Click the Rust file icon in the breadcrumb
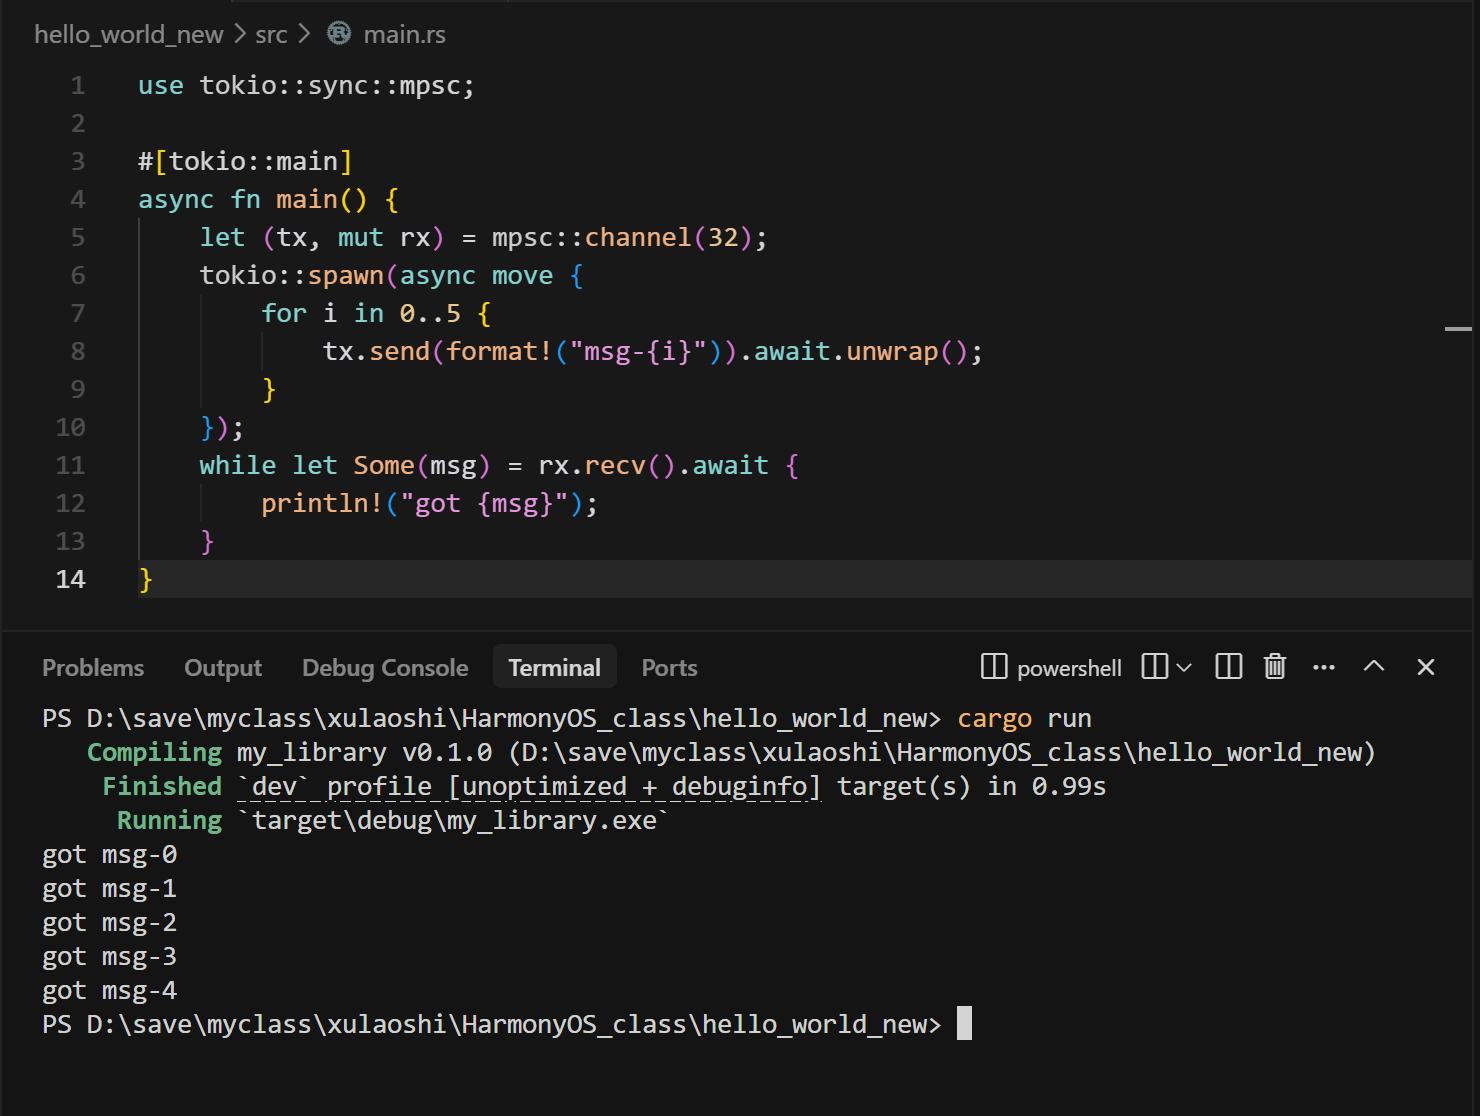This screenshot has width=1480, height=1116. click(x=339, y=34)
